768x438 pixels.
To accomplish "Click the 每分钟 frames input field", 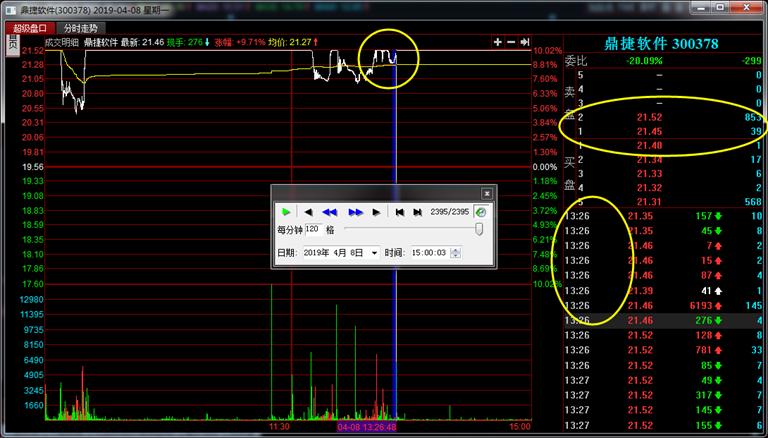I will 312,230.
